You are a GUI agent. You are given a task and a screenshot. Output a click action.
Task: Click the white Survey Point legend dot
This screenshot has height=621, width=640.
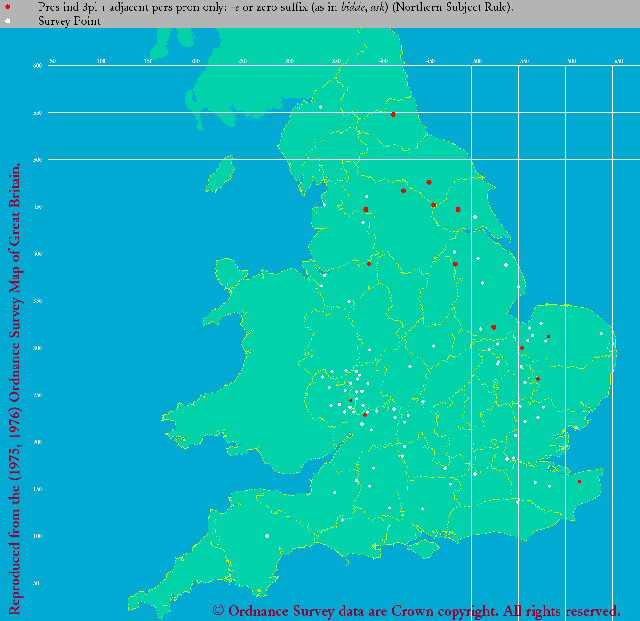pos(10,20)
